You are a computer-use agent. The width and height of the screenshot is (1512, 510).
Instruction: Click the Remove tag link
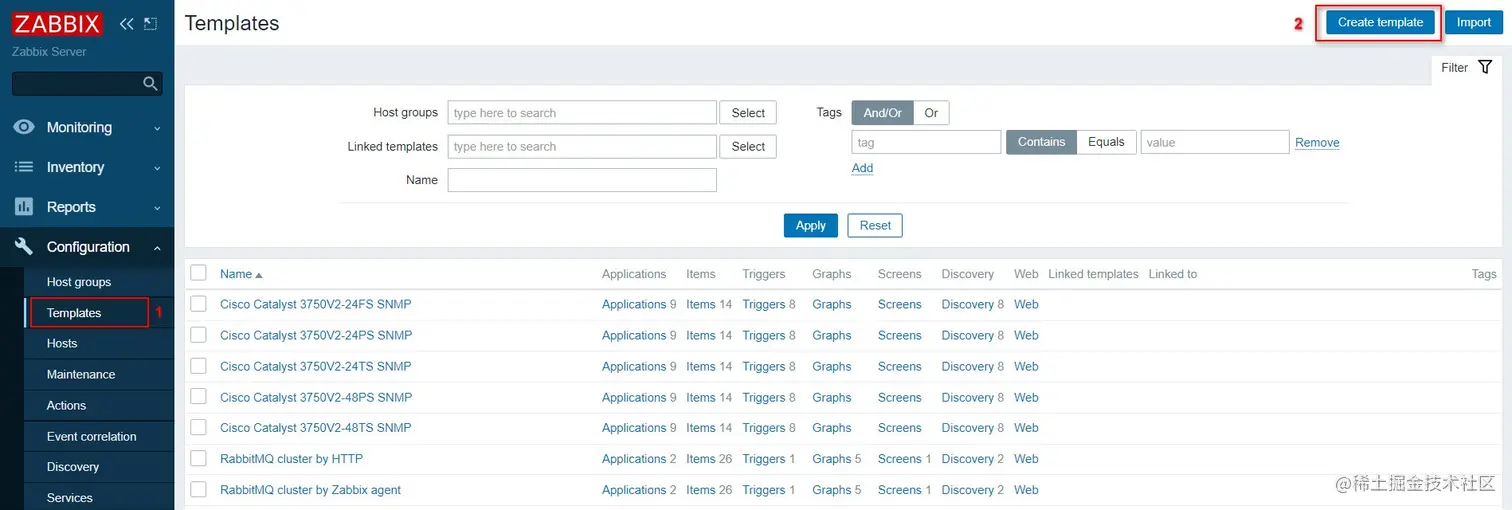pos(1317,143)
